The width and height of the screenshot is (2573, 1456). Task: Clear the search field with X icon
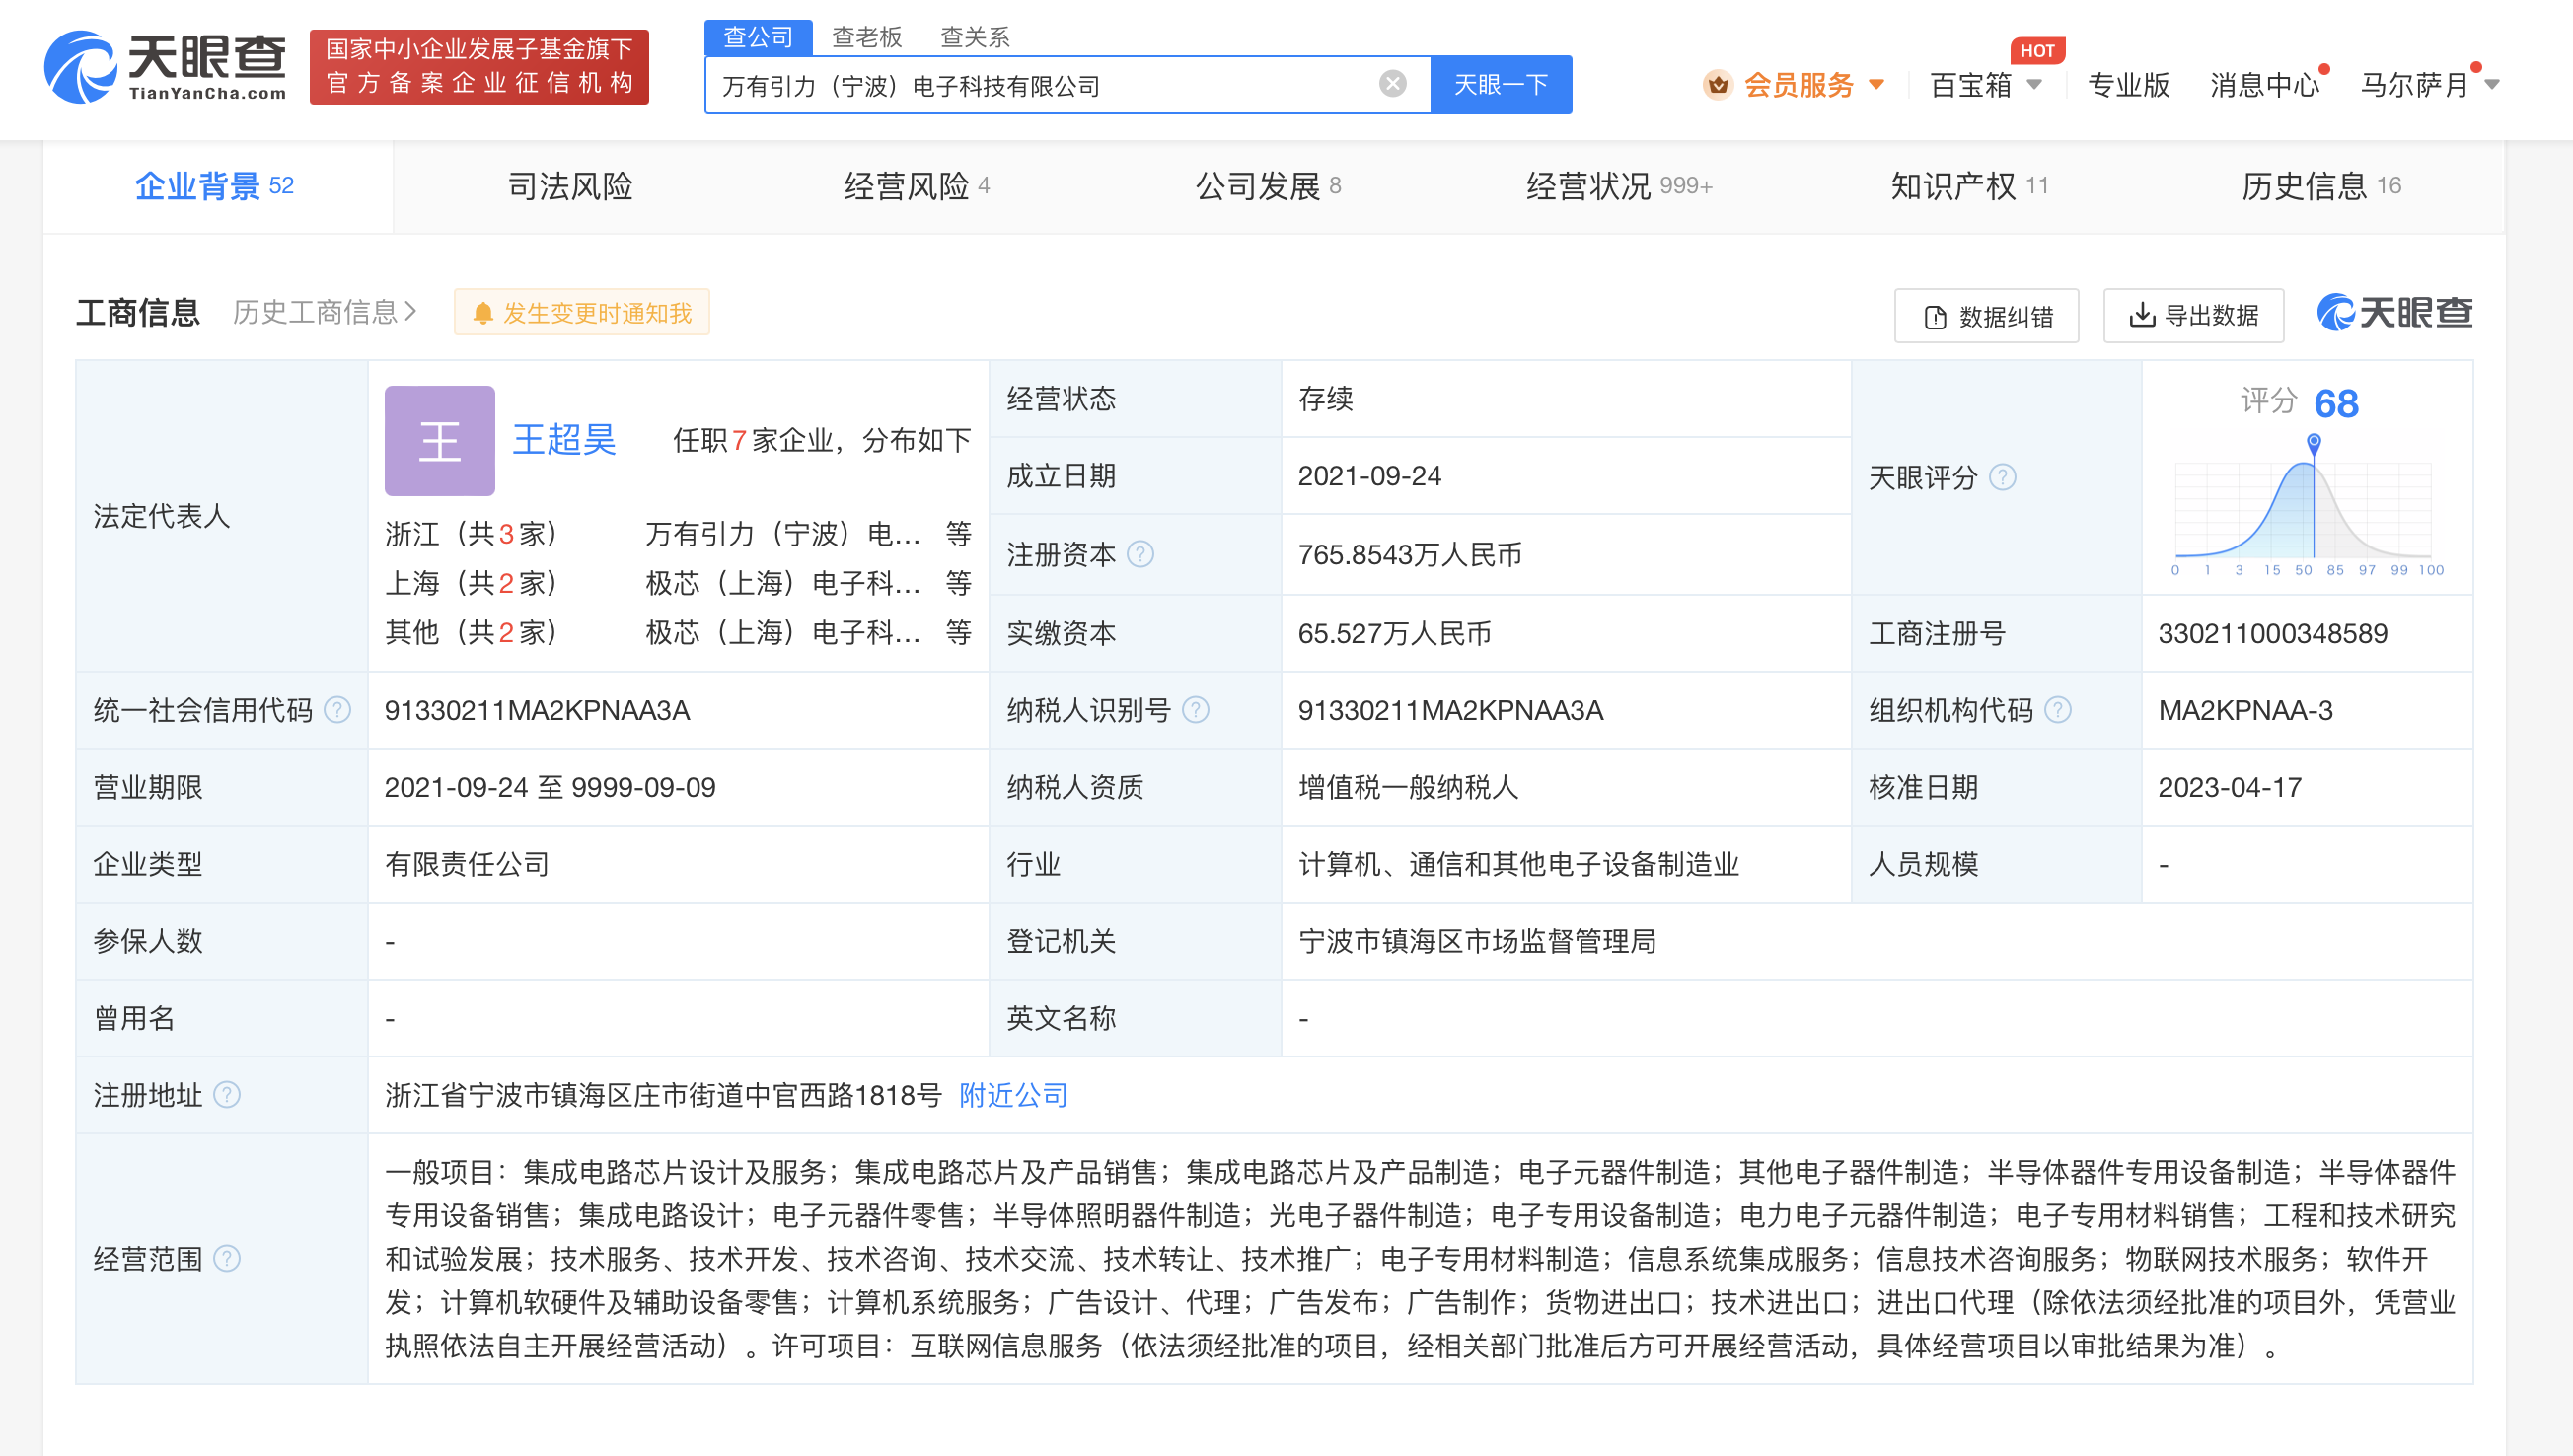1392,84
